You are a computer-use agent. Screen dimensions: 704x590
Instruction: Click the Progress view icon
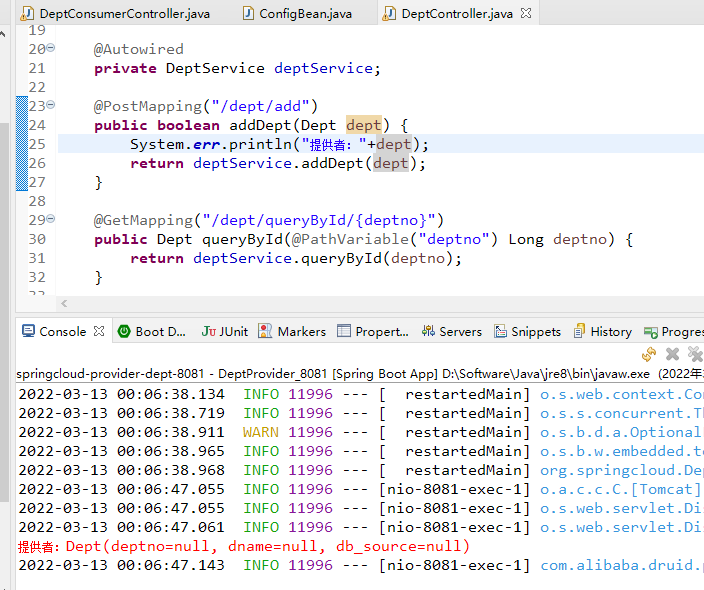click(650, 332)
